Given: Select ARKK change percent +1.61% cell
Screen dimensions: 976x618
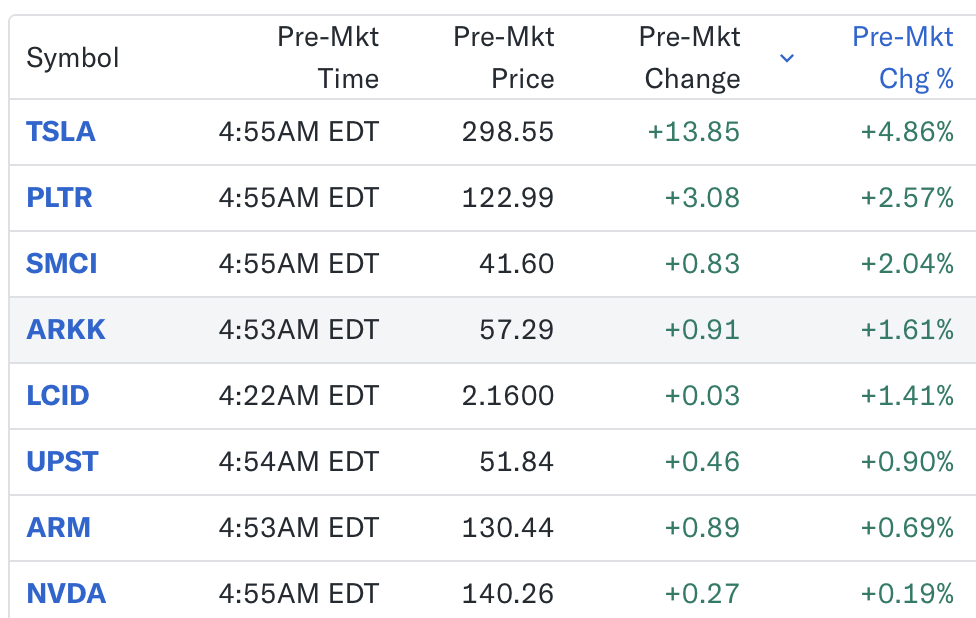Looking at the screenshot, I should (x=907, y=330).
